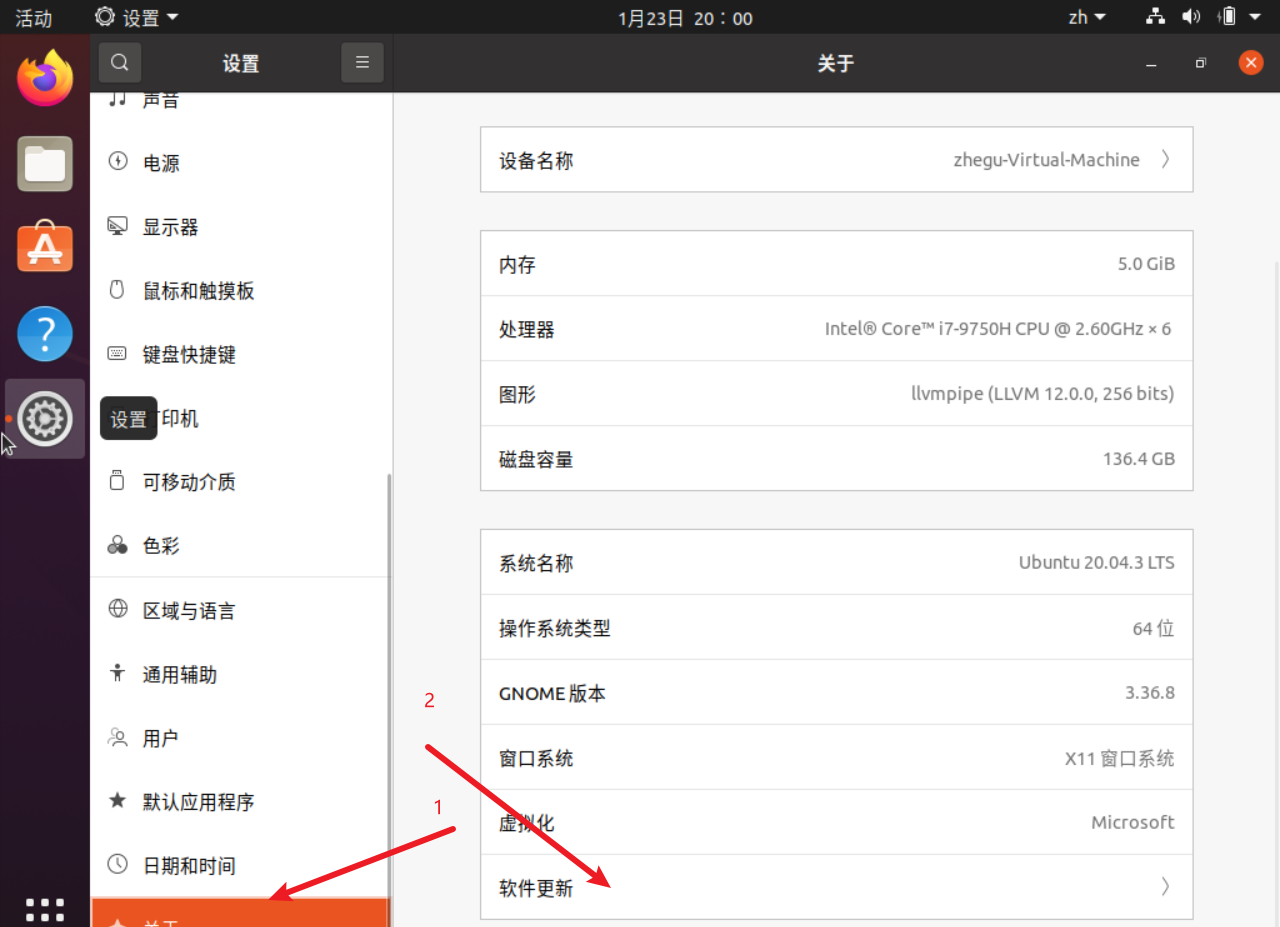Click 活动 overview button
Viewport: 1280px width, 927px height.
tap(33, 17)
